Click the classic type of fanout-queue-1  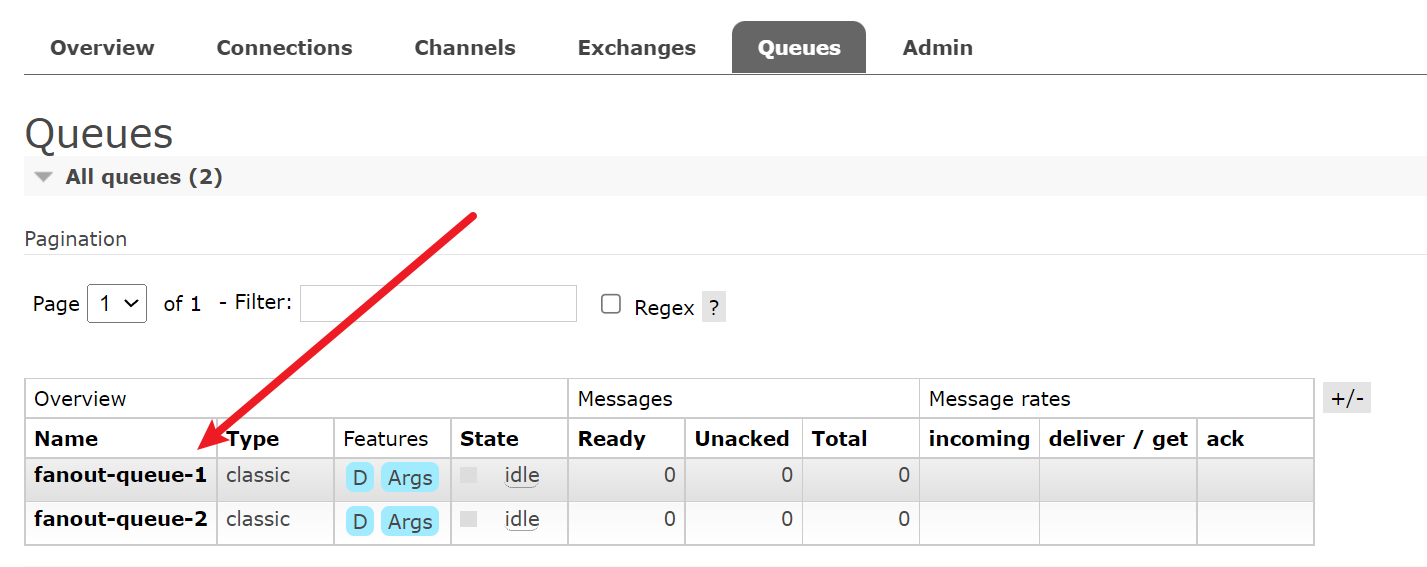[x=258, y=475]
